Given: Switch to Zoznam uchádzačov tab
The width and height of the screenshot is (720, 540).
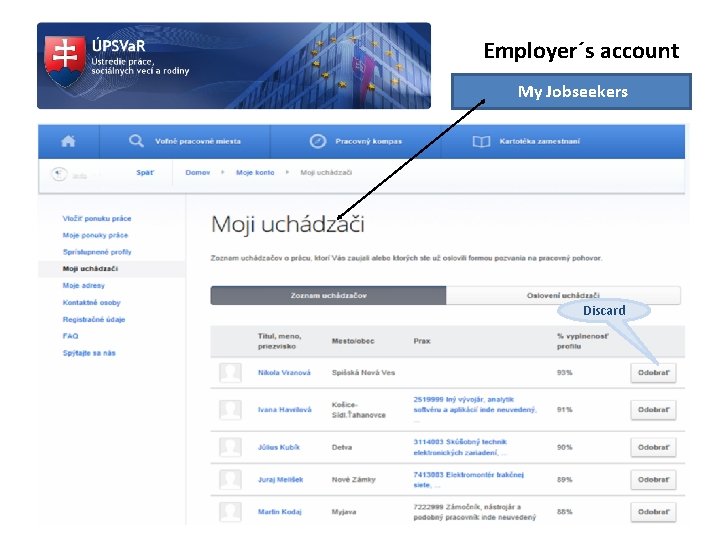Looking at the screenshot, I should tap(328, 295).
